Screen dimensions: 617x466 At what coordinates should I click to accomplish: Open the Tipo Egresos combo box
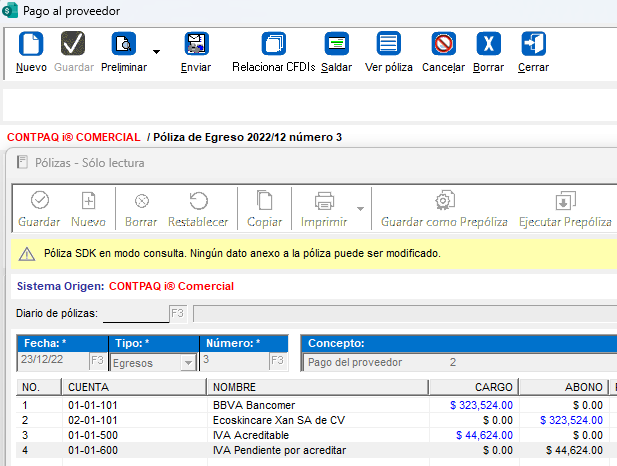(x=188, y=362)
